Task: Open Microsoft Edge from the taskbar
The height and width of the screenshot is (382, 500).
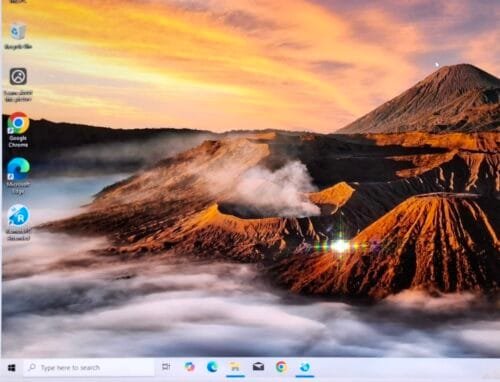Action: point(212,367)
